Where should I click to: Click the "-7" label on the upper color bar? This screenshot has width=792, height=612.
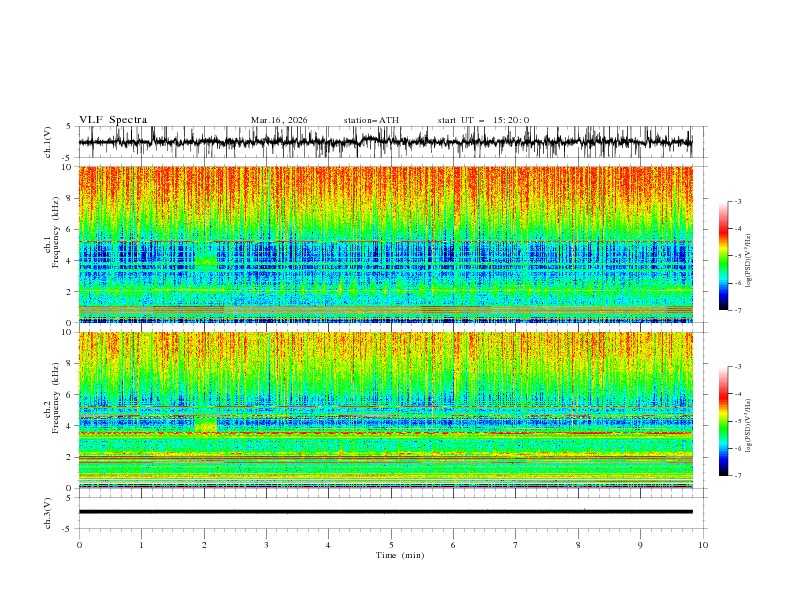coord(737,310)
